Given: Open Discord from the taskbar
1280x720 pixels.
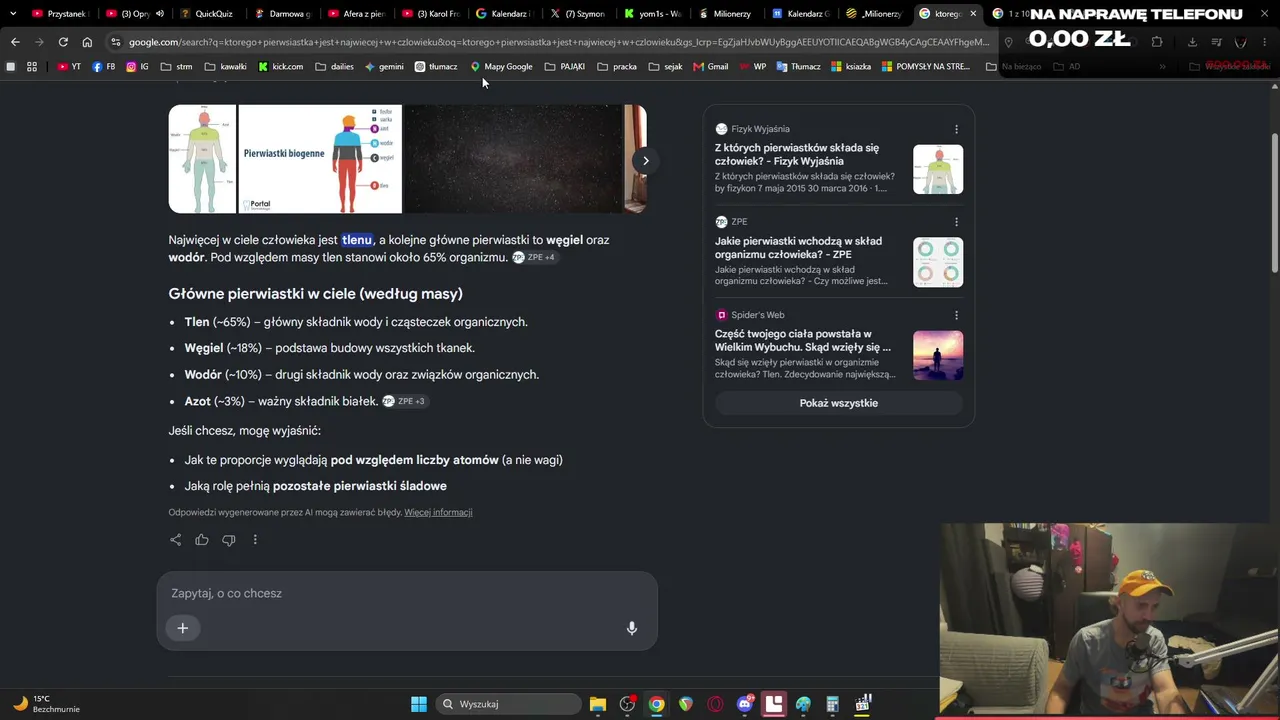Looking at the screenshot, I should [745, 704].
